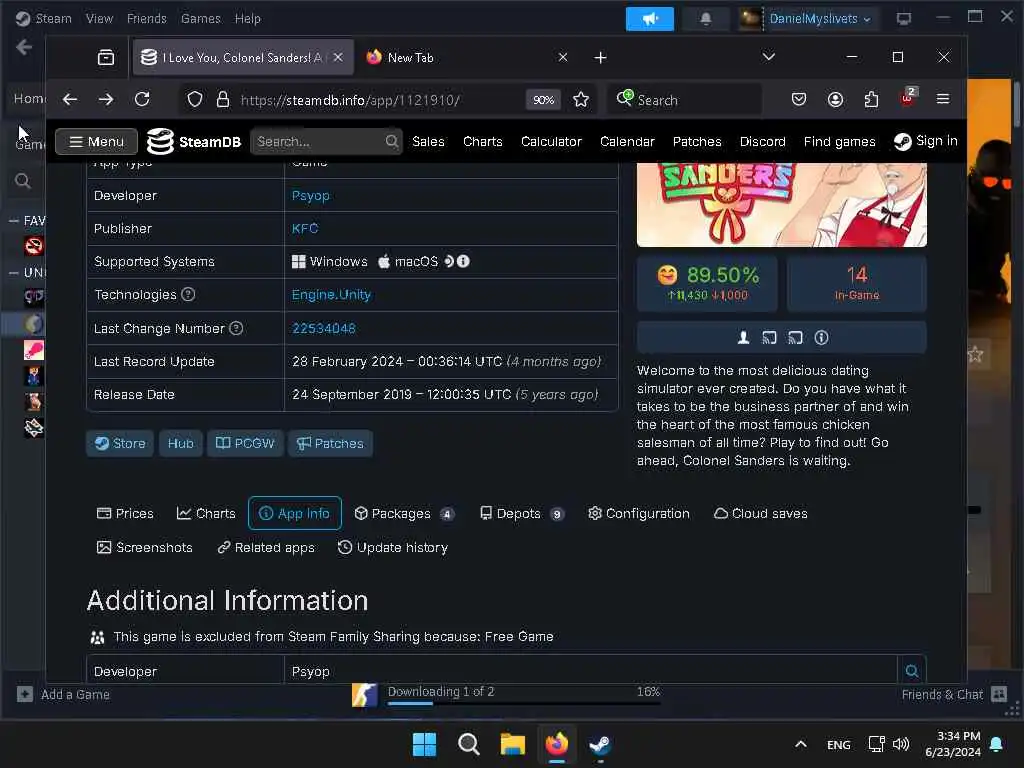
Task: Open Save to Pocket icon
Action: point(799,99)
